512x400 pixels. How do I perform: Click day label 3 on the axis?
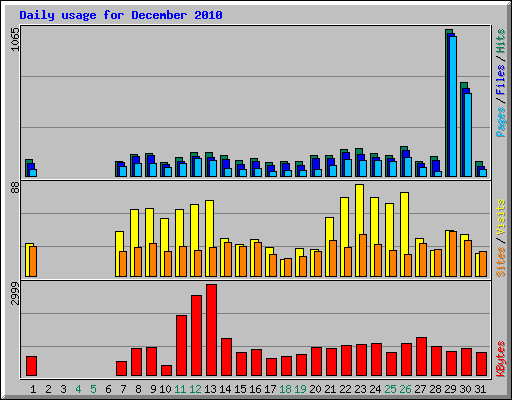(63, 389)
